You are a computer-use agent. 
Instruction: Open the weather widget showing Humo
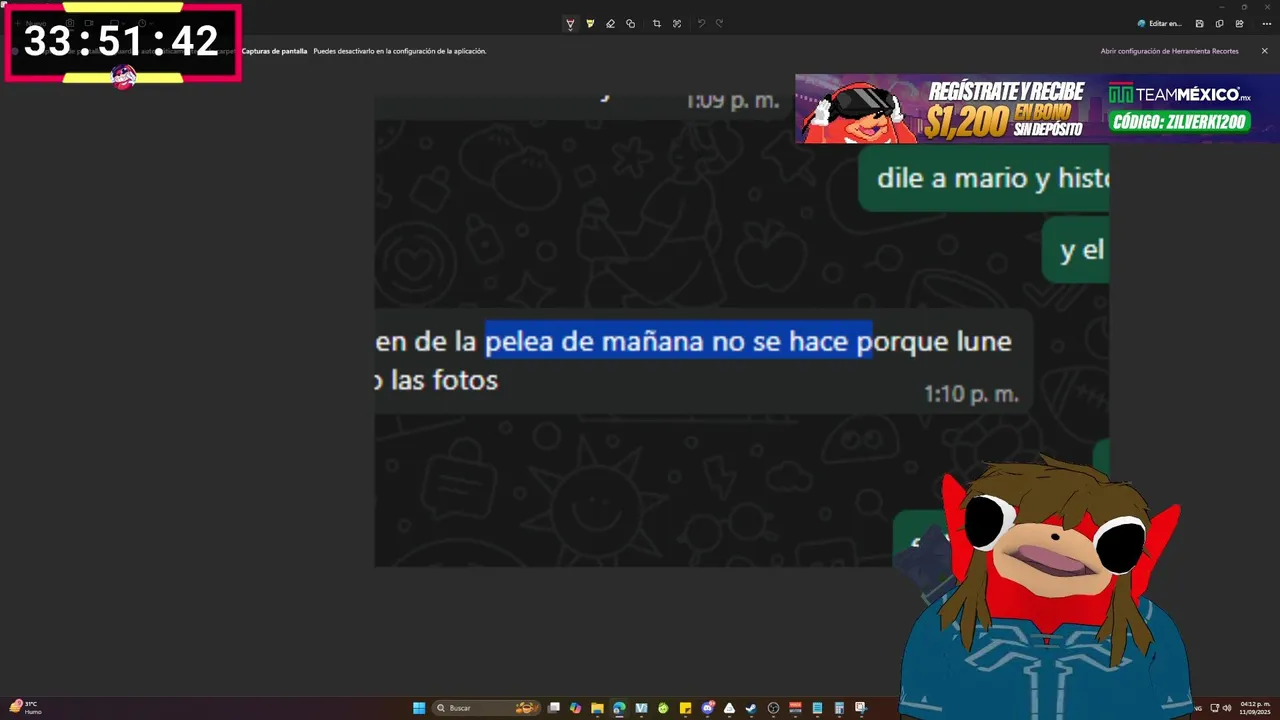point(26,707)
